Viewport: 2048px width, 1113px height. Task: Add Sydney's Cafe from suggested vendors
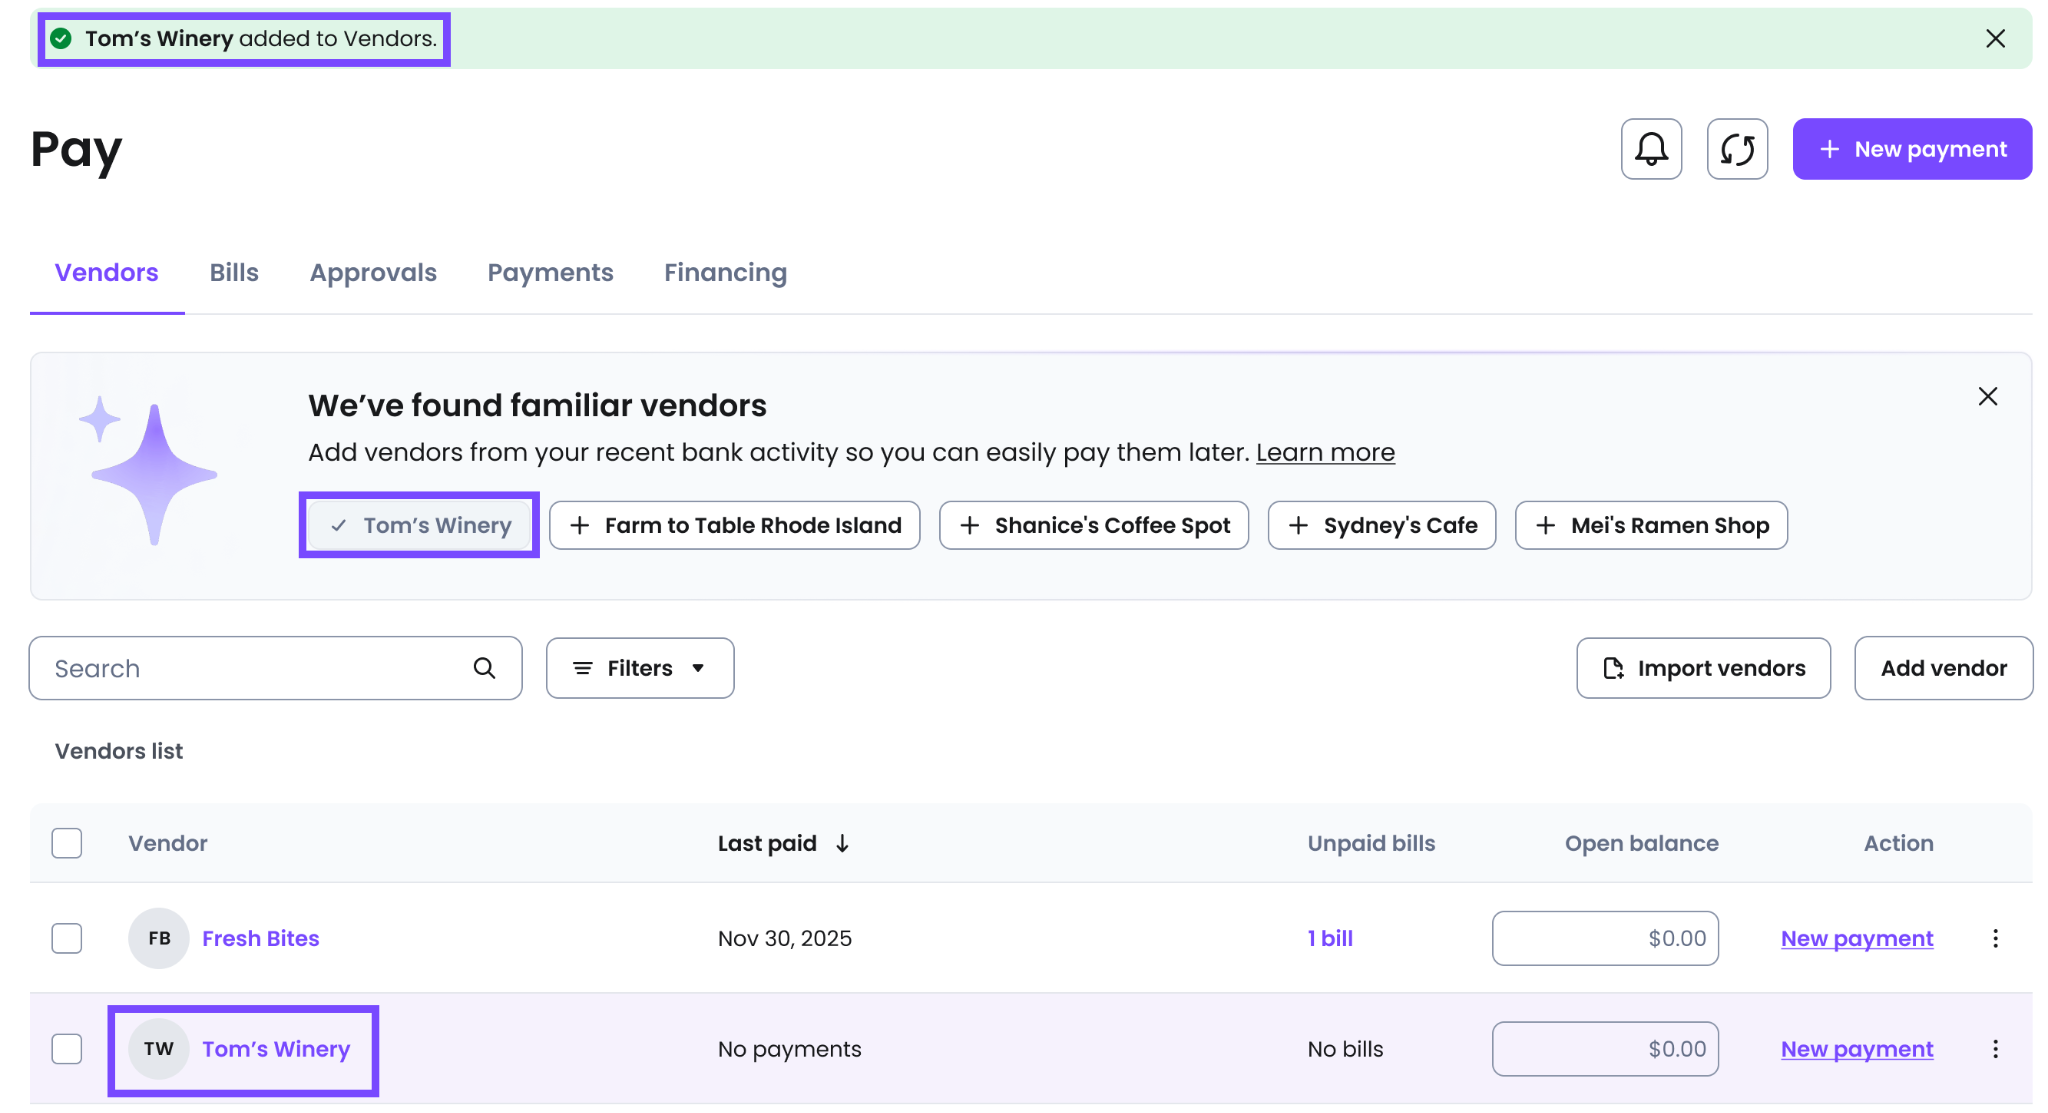pyautogui.click(x=1381, y=525)
